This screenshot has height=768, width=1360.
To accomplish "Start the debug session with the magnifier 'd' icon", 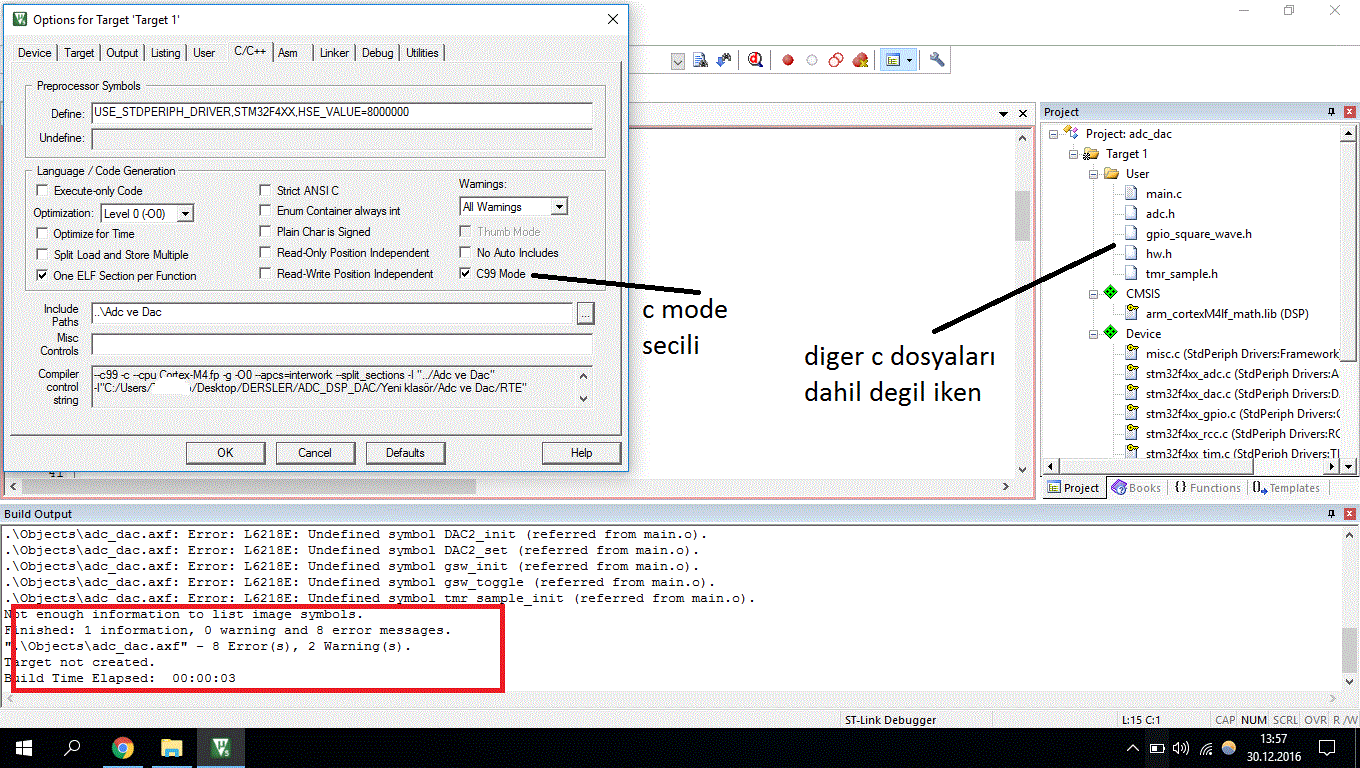I will pos(756,60).
